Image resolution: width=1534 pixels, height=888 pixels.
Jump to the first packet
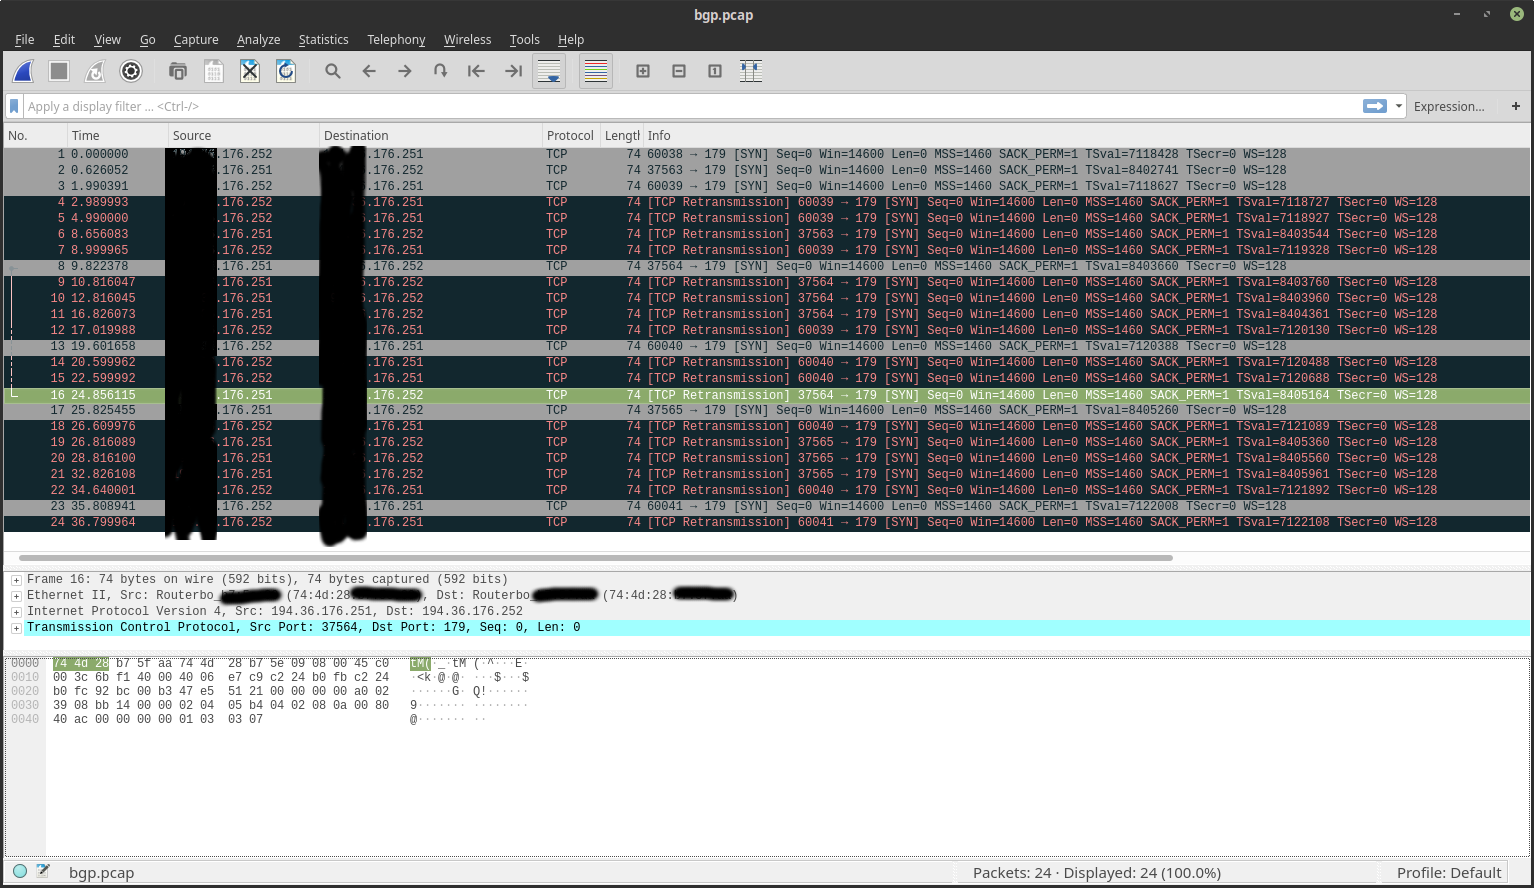476,71
